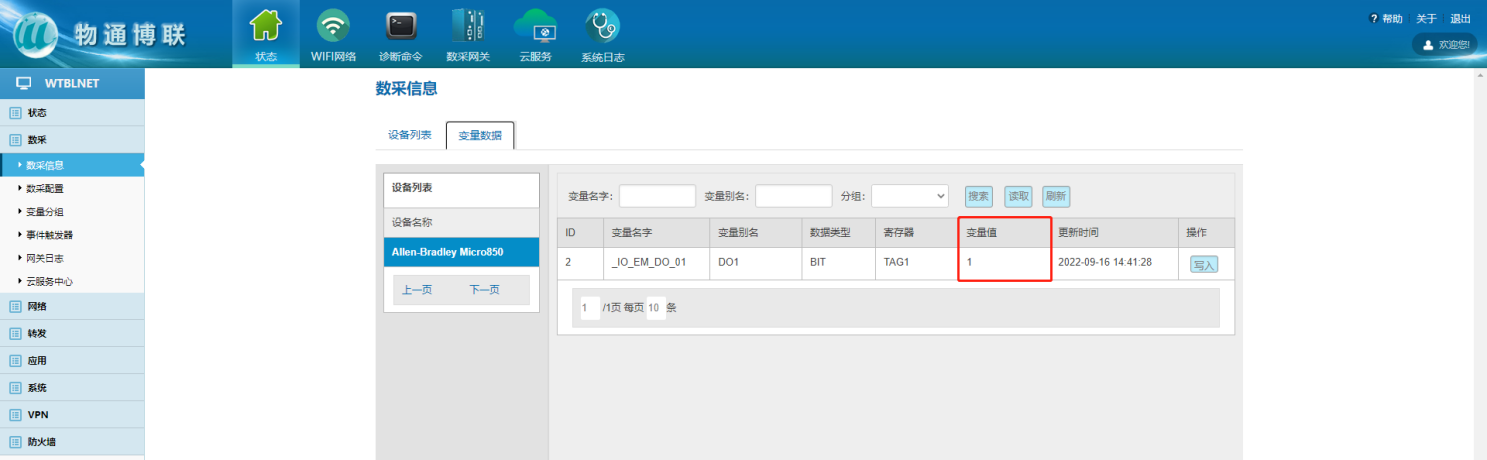Click the 退出 logout link
Screen dimensions: 1487x460
tap(1460, 19)
